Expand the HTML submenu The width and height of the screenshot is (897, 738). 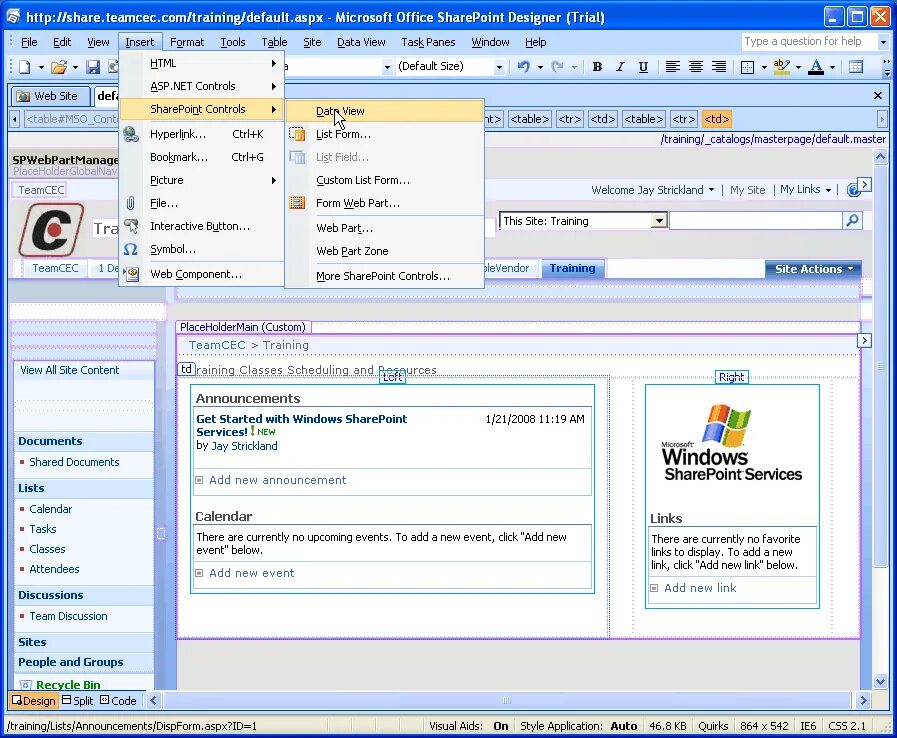click(201, 64)
